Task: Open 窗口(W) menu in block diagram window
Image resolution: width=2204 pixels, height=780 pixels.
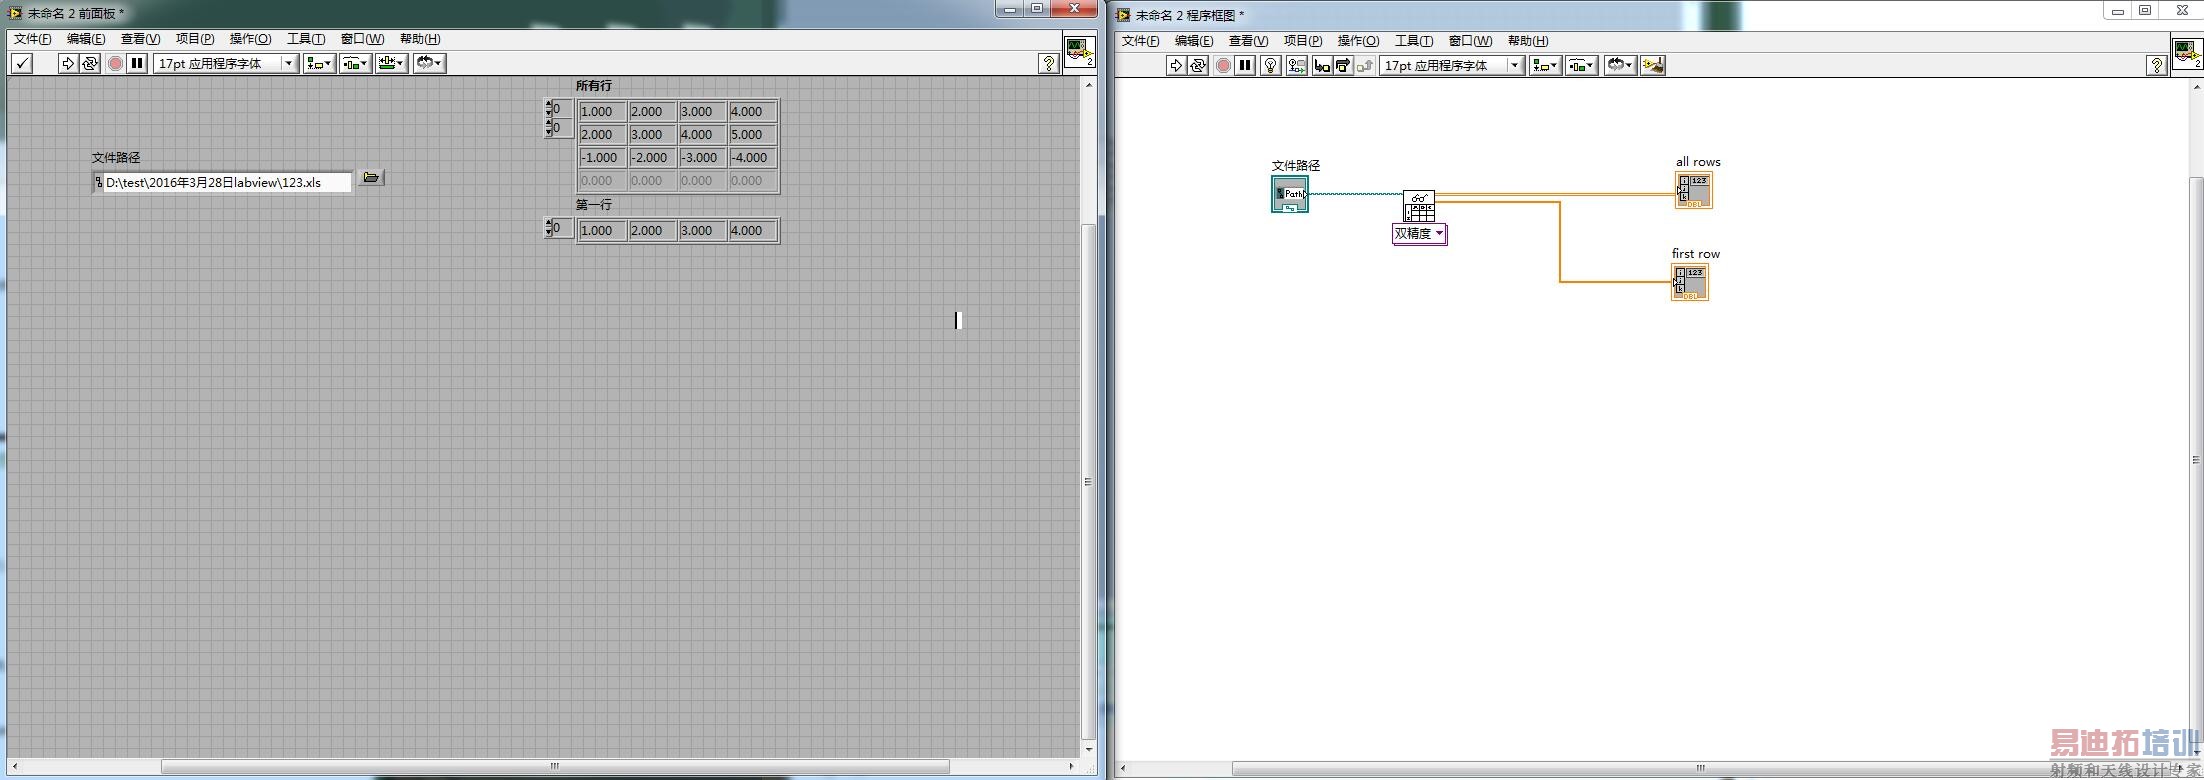Action: (1470, 41)
